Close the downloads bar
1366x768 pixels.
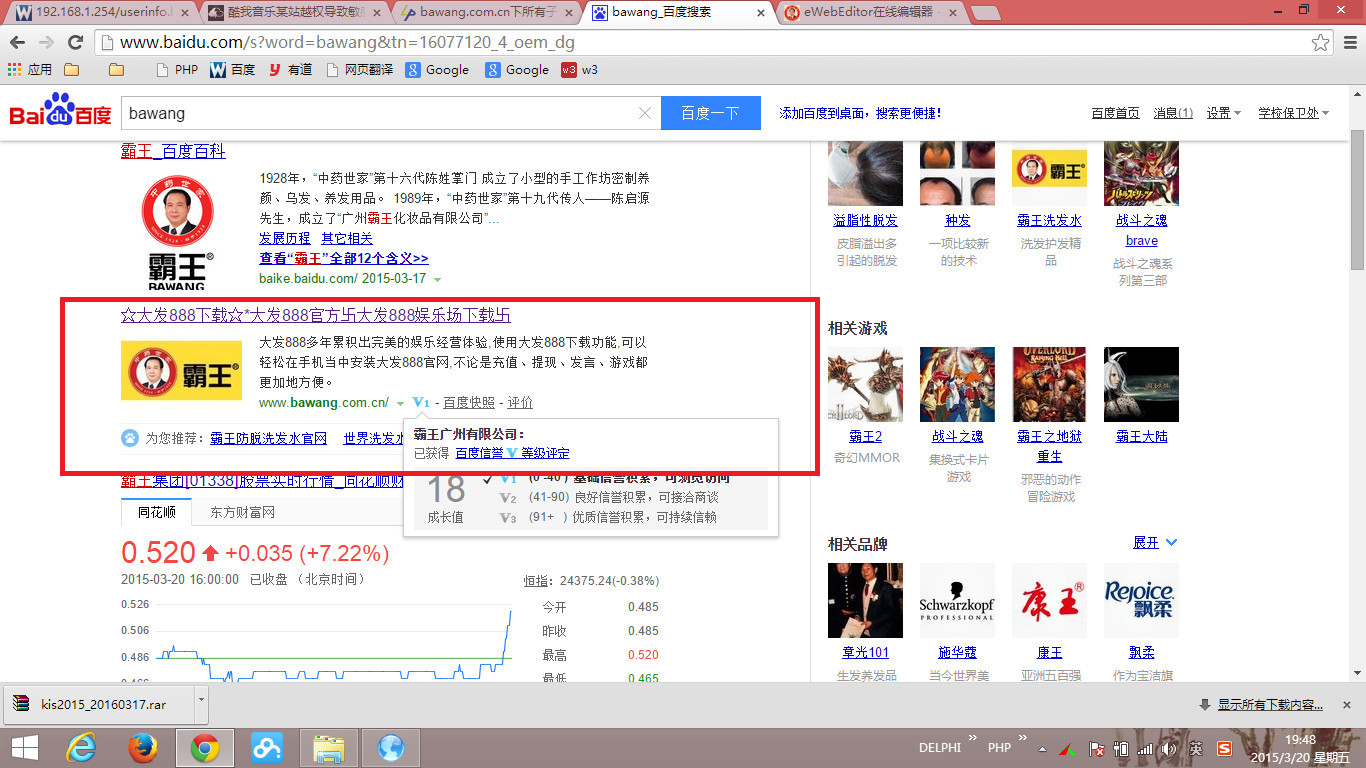pyautogui.click(x=1346, y=704)
